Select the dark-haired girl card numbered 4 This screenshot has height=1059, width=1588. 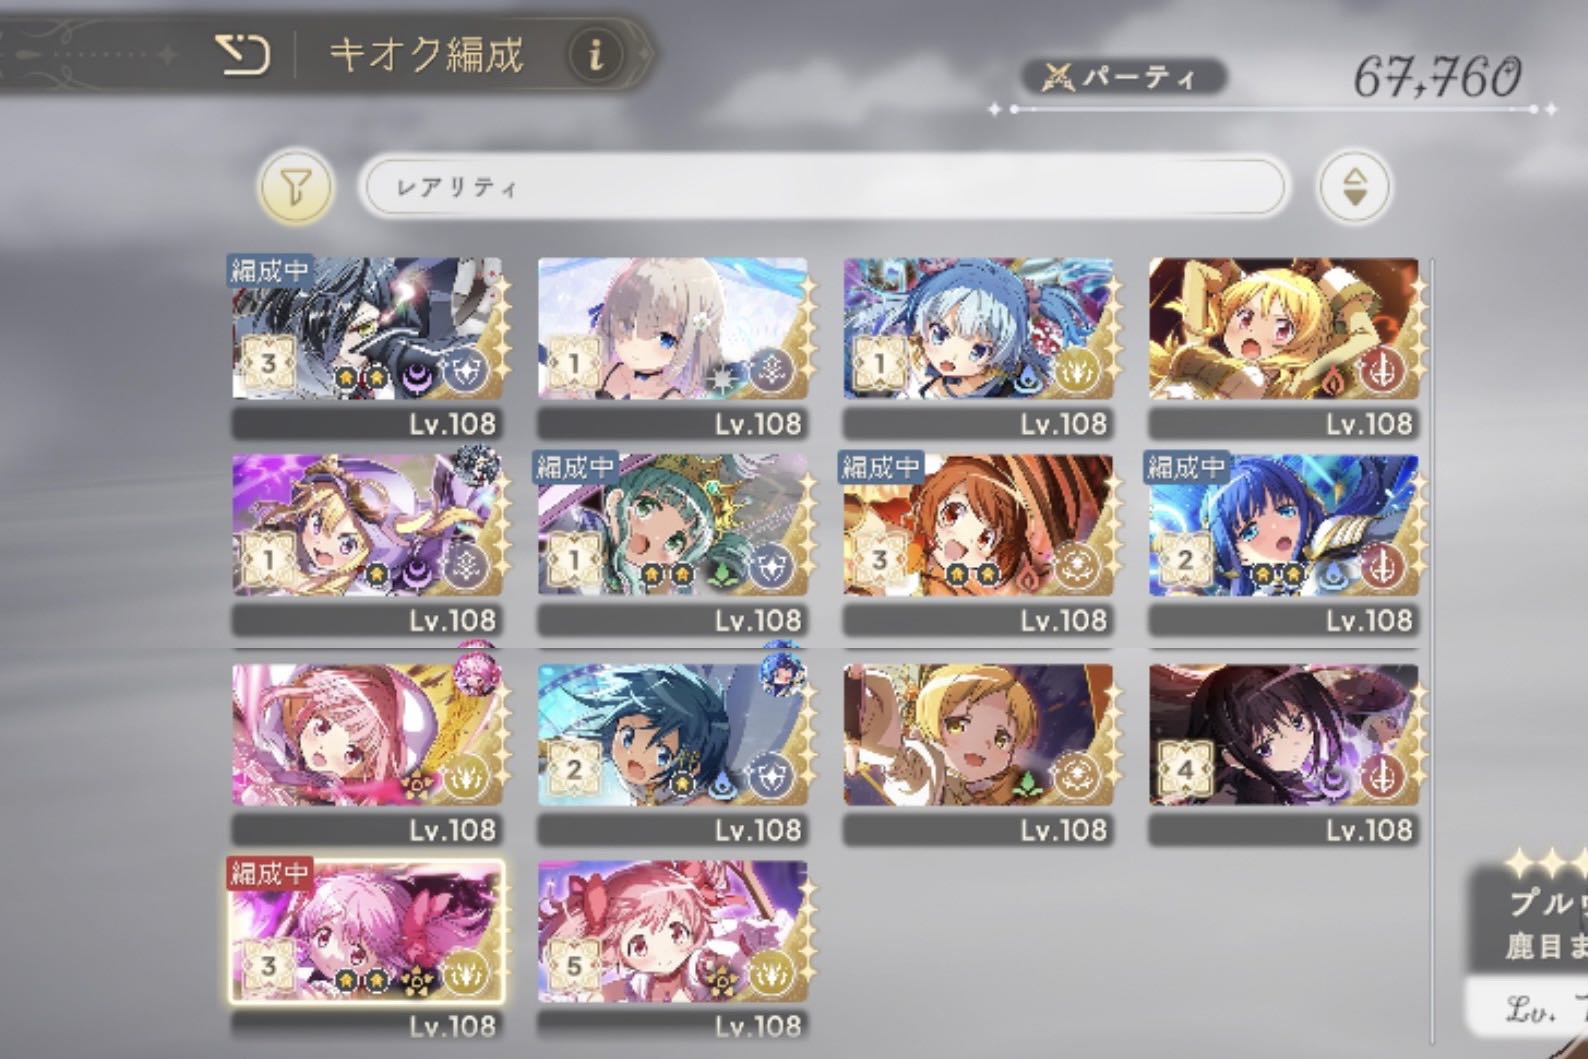pos(1285,735)
